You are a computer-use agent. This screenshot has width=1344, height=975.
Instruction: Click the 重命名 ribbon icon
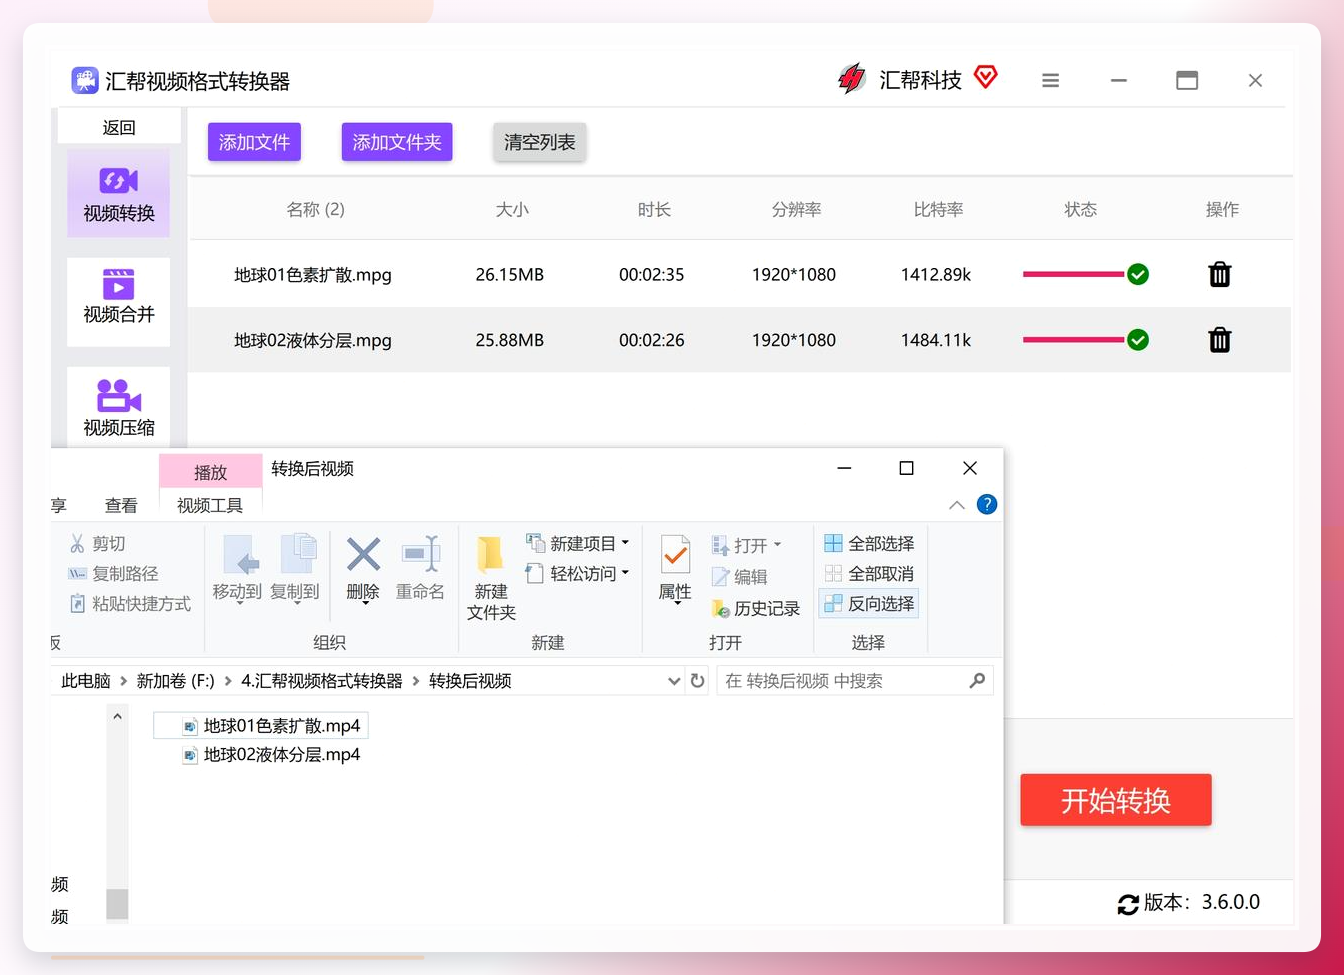click(420, 554)
